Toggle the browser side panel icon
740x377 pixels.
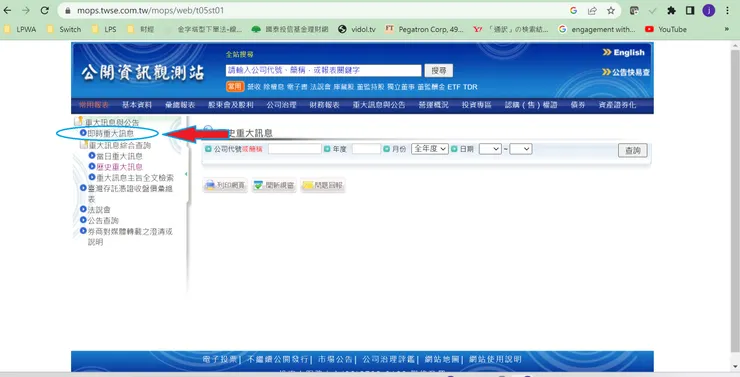pos(690,10)
